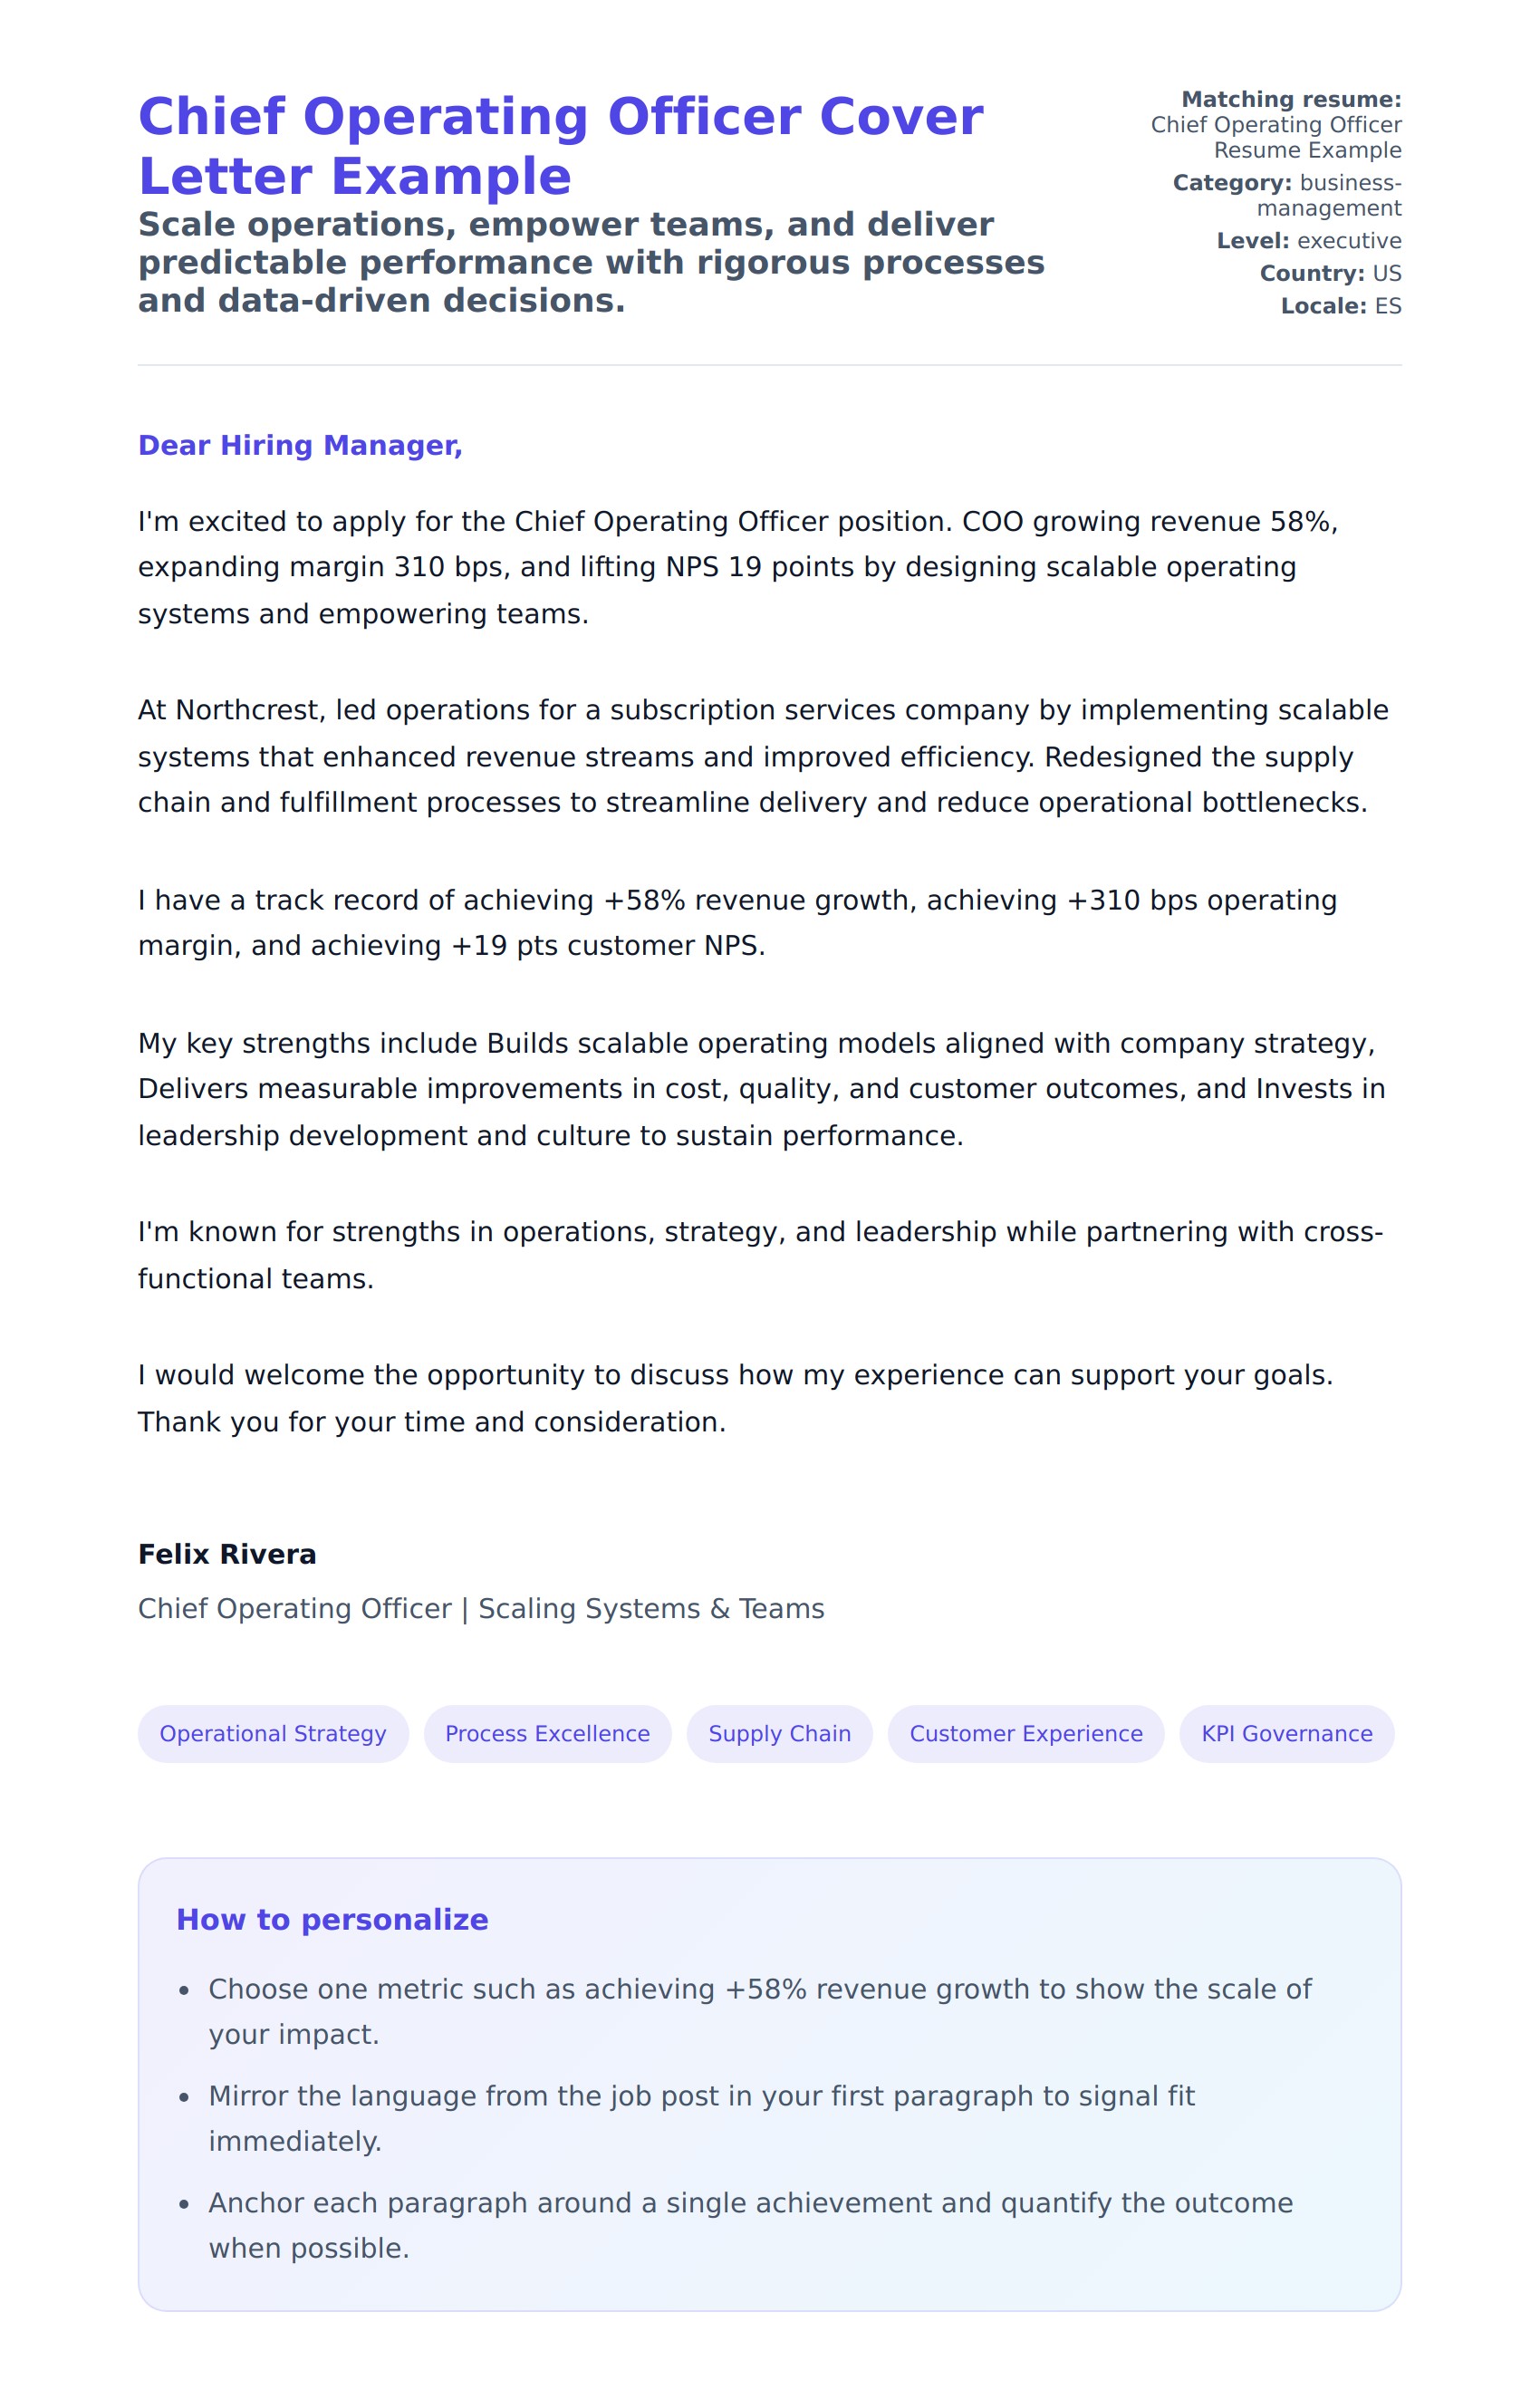Viewport: 1540px width, 2399px height.
Task: Click the Felix Rivera signature name
Action: [x=227, y=1554]
